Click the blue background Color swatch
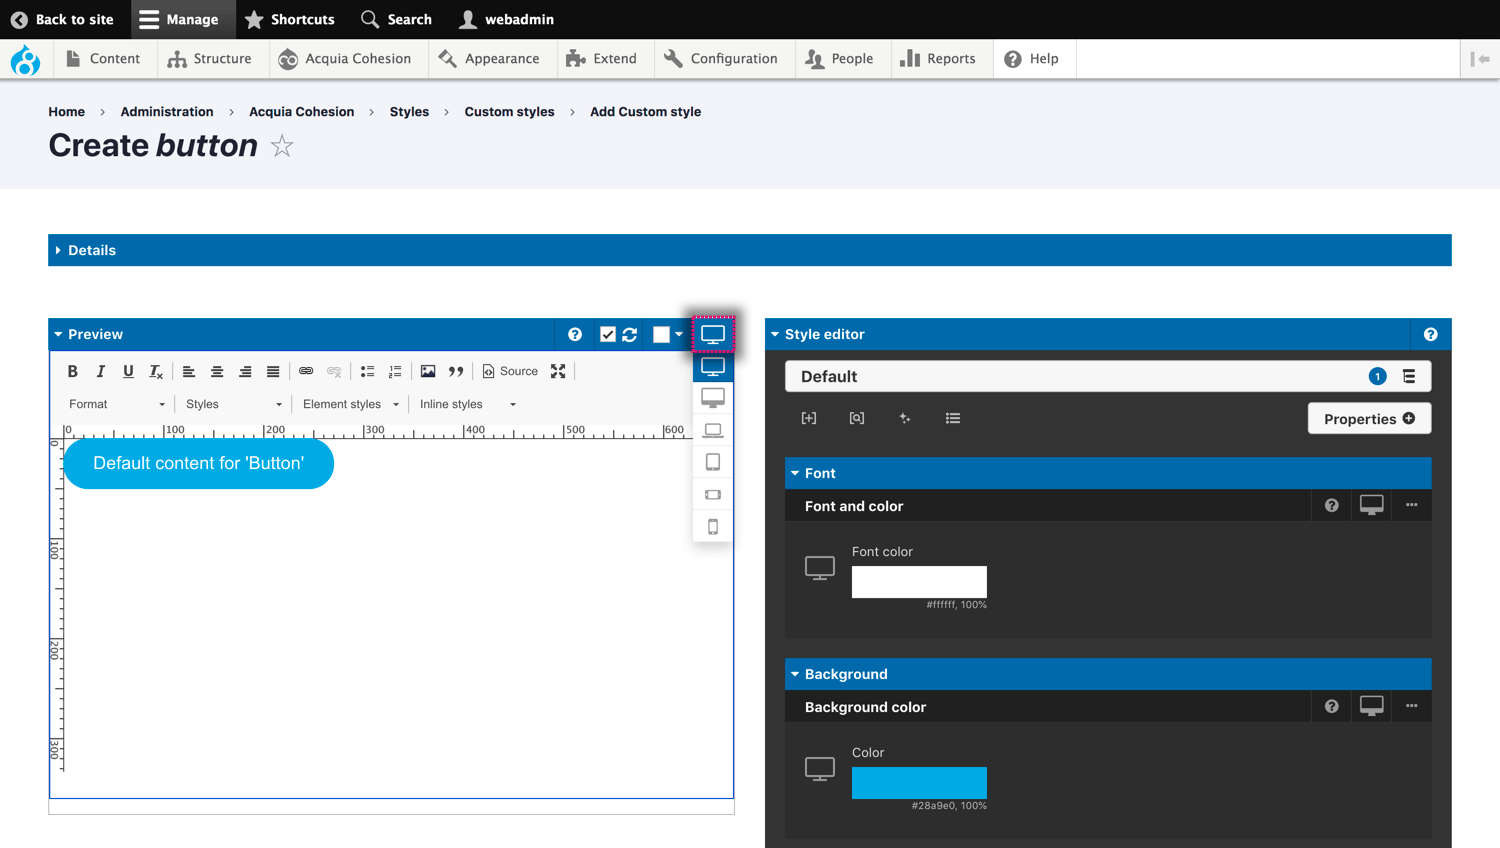The image size is (1500, 848). coord(919,782)
